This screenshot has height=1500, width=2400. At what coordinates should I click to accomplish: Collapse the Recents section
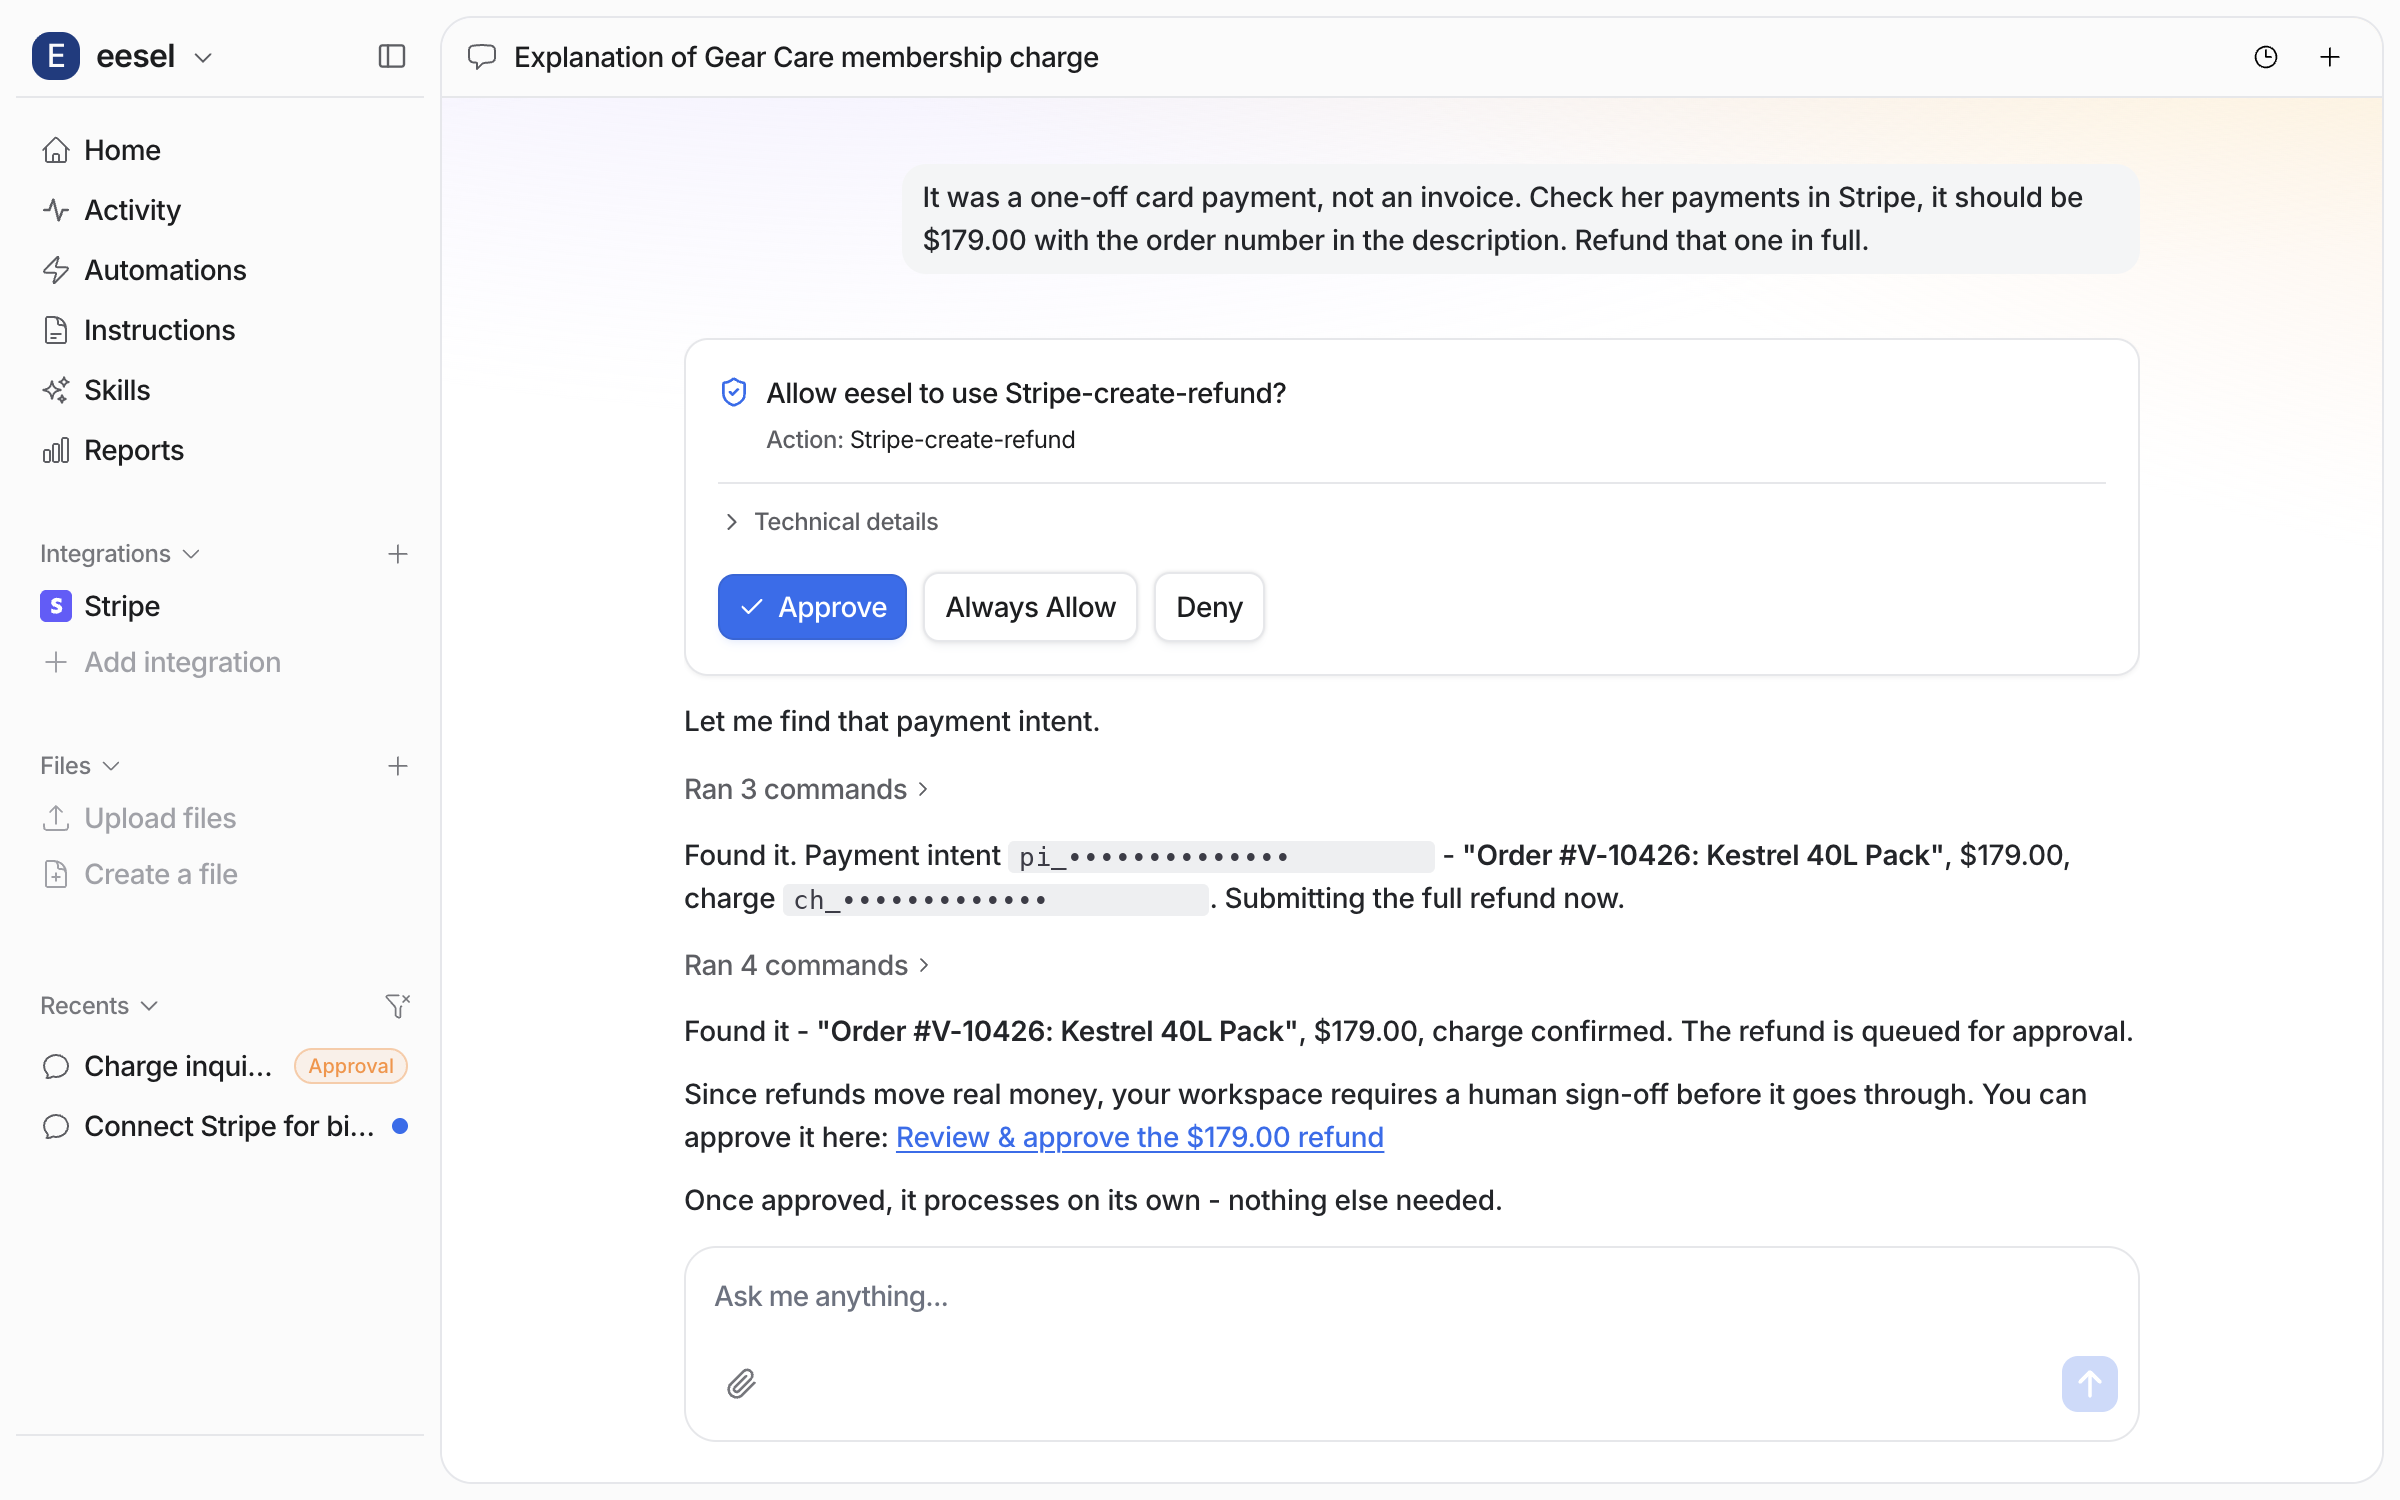(x=99, y=1006)
